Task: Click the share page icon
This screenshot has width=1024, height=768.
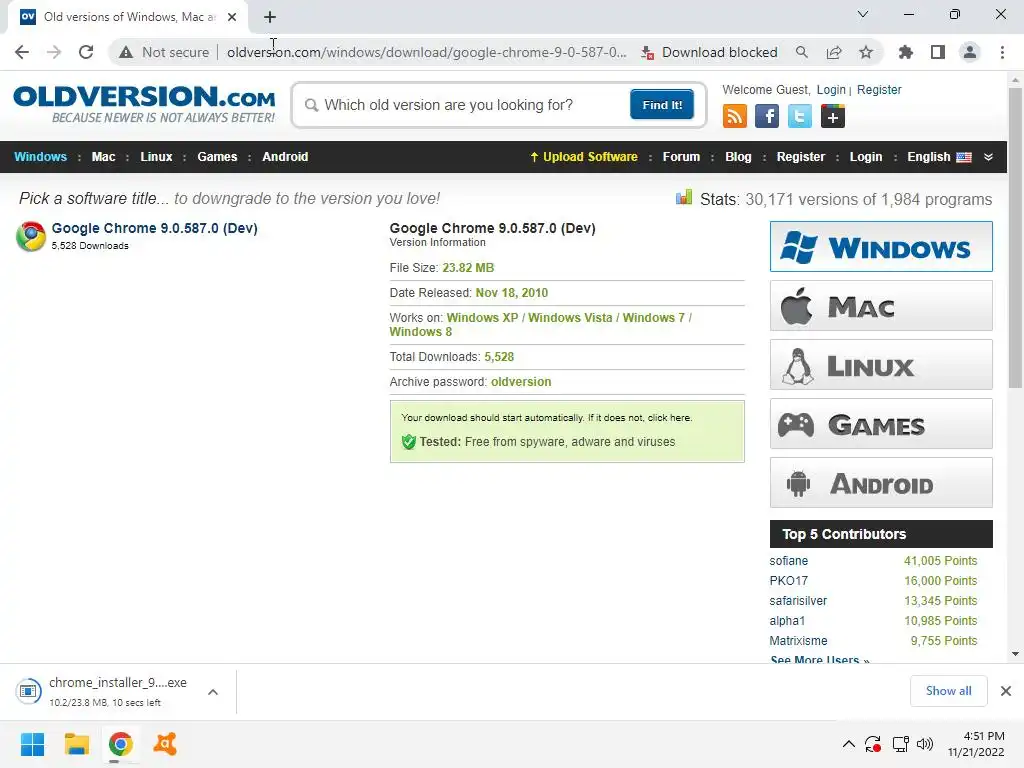Action: 834,52
